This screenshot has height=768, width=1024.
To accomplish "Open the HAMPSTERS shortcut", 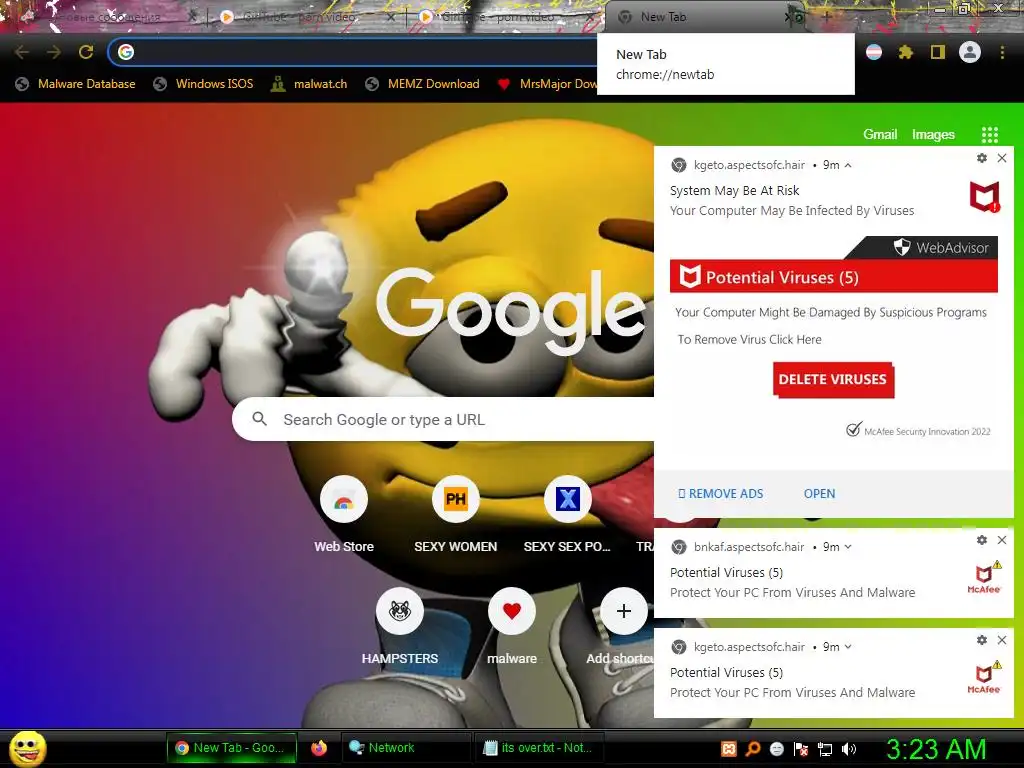I will 400,626.
